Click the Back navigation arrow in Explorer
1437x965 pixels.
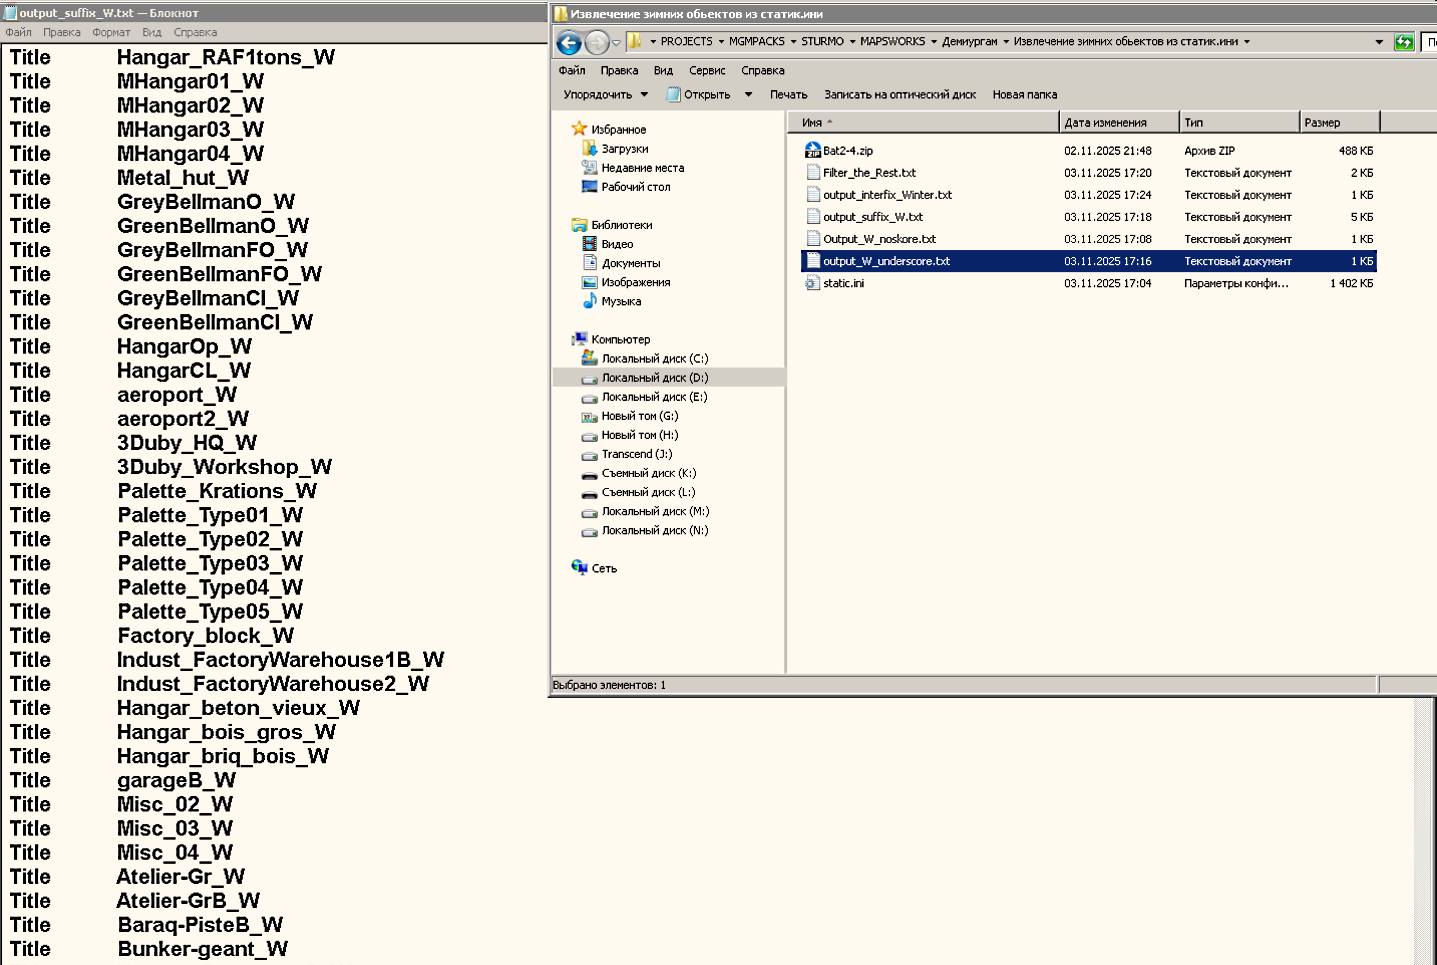(568, 42)
